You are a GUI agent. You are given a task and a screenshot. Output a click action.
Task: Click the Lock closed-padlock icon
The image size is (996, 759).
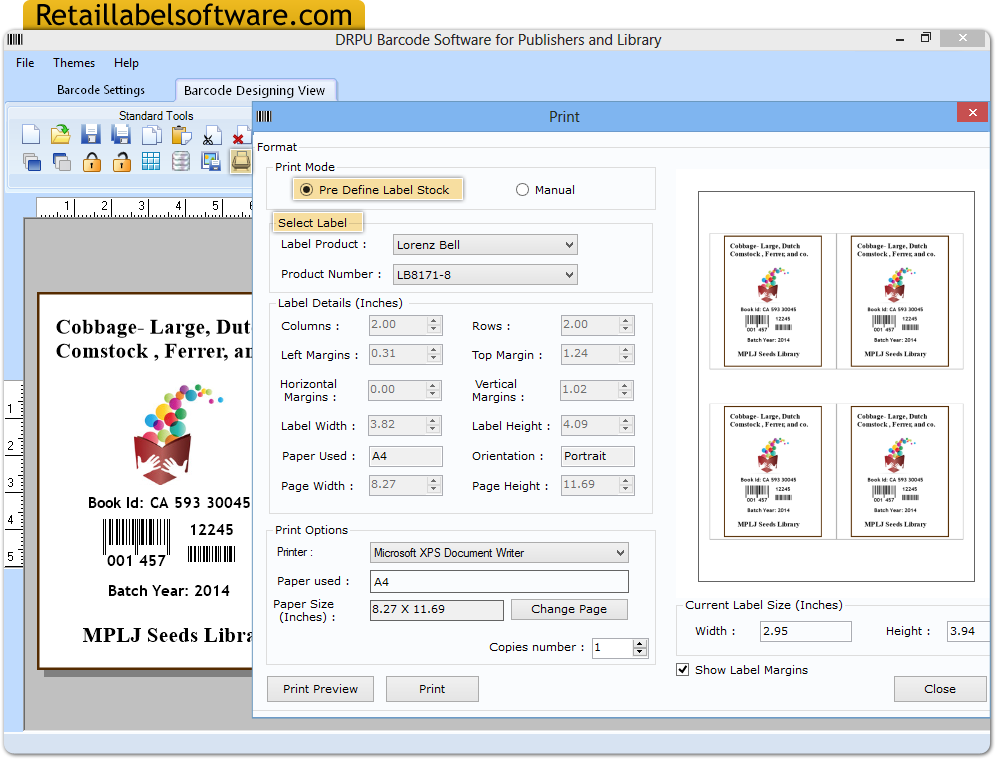coord(91,162)
